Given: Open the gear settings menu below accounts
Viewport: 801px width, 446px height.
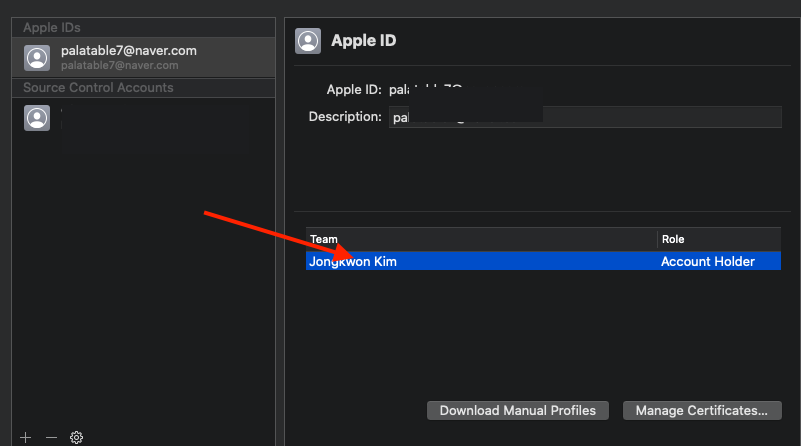Looking at the screenshot, I should [x=77, y=437].
